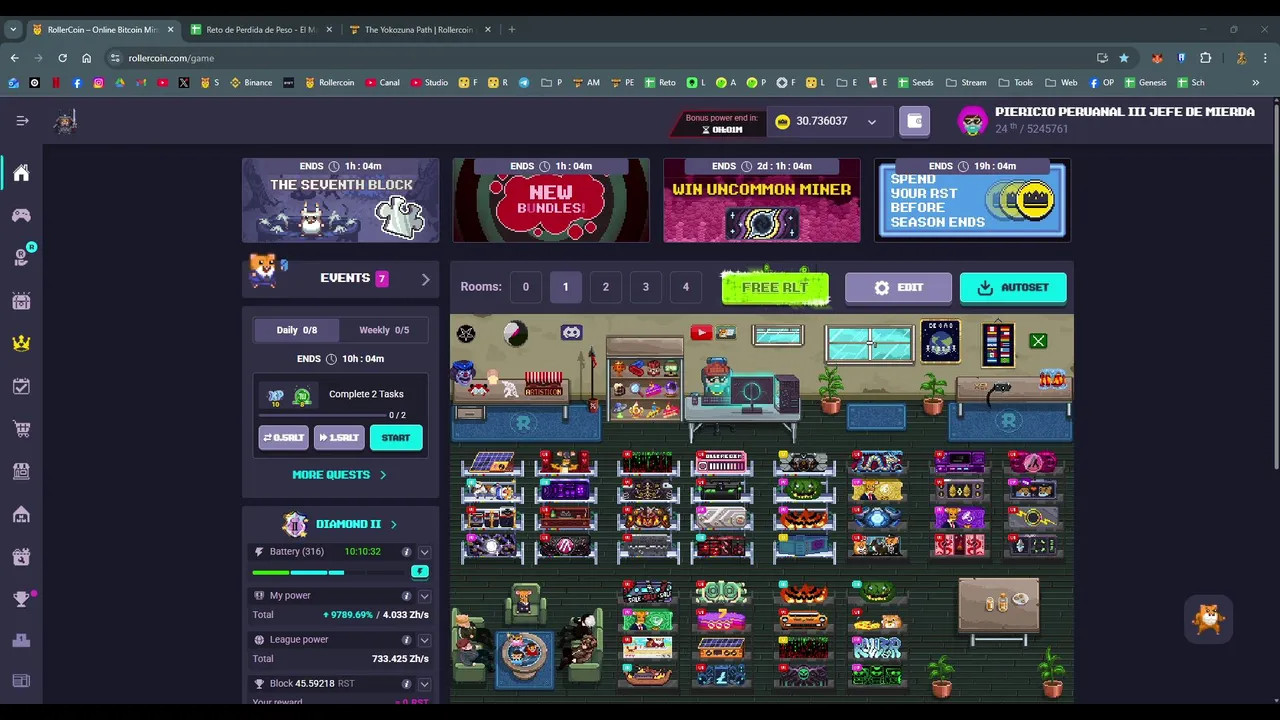Show info for My power row
Image resolution: width=1280 pixels, height=720 pixels.
pos(406,595)
